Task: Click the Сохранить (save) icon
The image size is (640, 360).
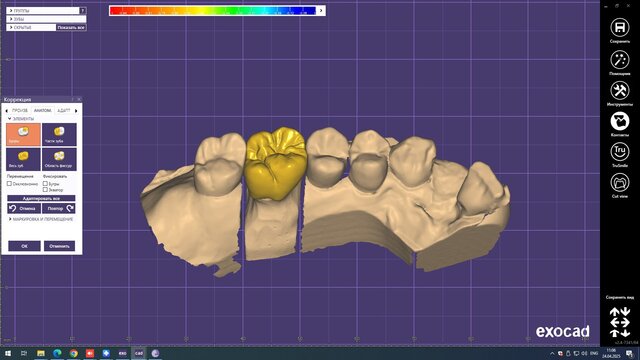Action: coord(620,28)
